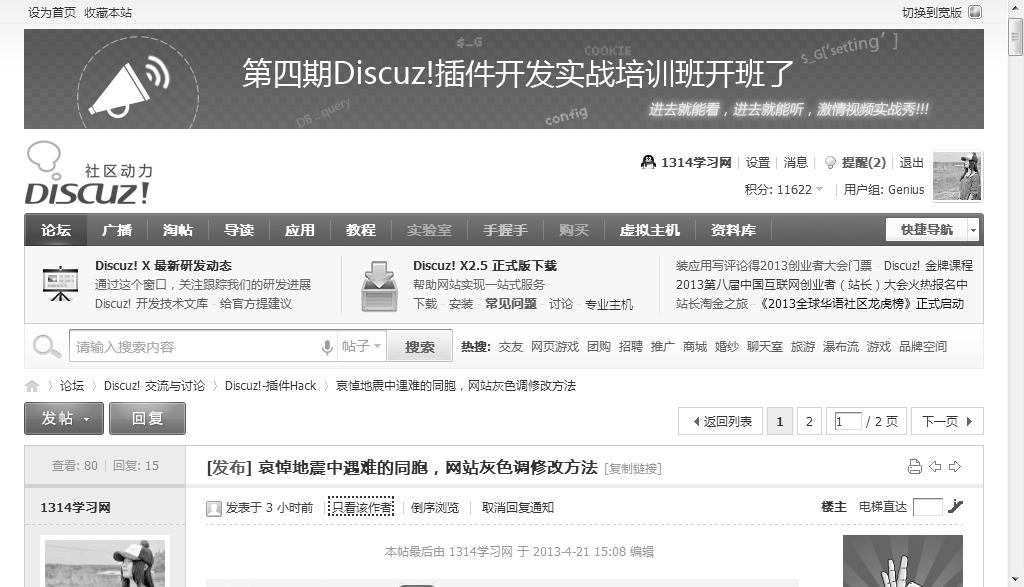
Task: Go to page 2
Action: click(x=809, y=422)
